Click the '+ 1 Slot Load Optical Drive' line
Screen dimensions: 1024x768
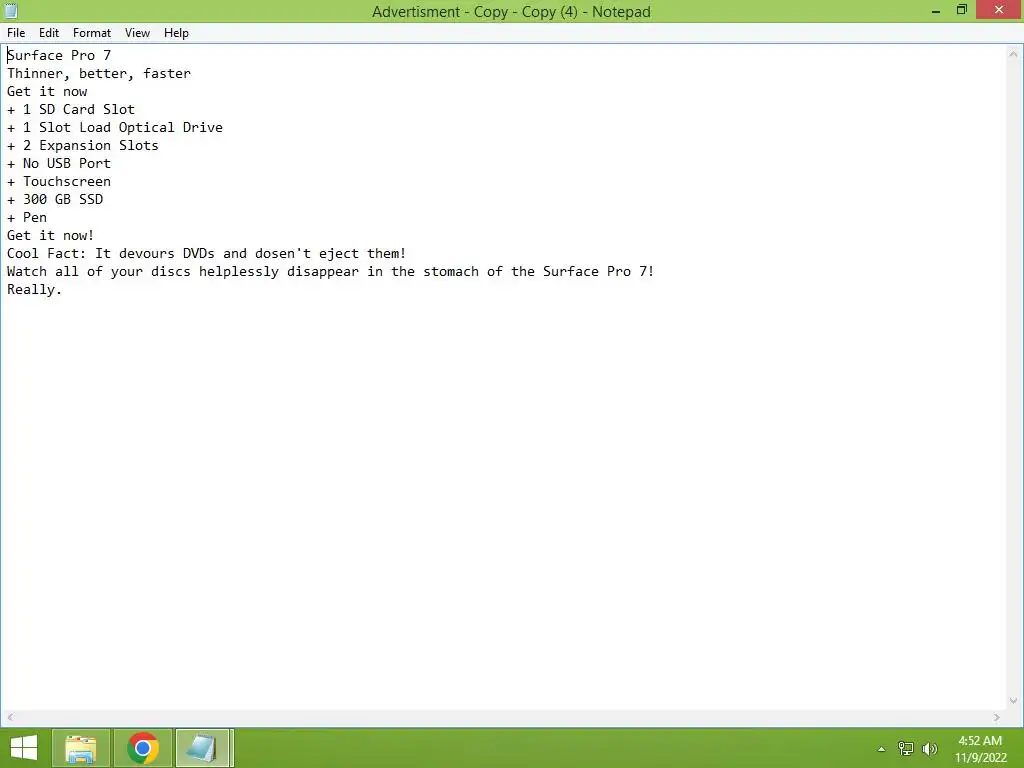tap(115, 127)
